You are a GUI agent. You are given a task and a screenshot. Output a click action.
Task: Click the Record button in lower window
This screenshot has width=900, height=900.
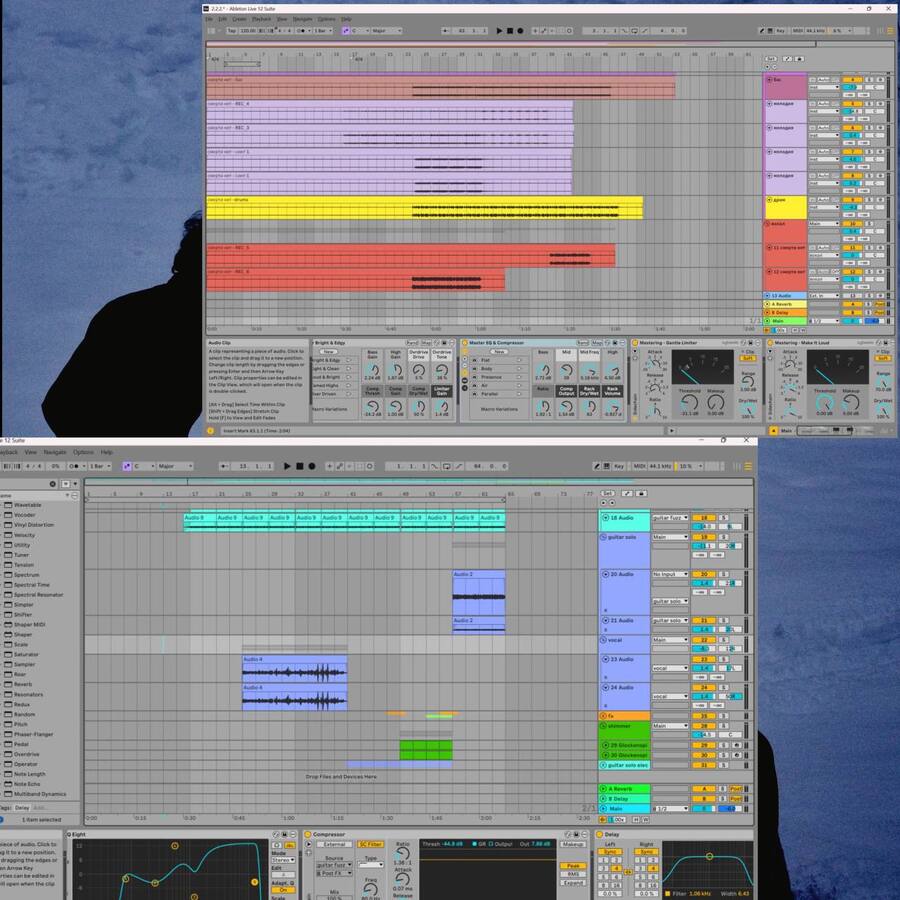pos(312,466)
